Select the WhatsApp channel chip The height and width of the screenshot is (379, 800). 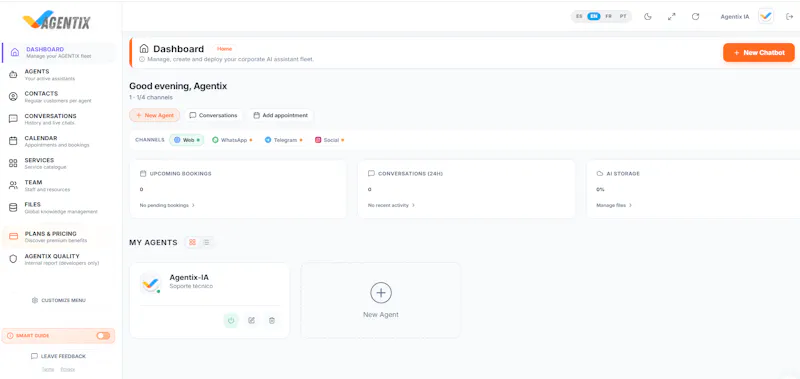[232, 140]
